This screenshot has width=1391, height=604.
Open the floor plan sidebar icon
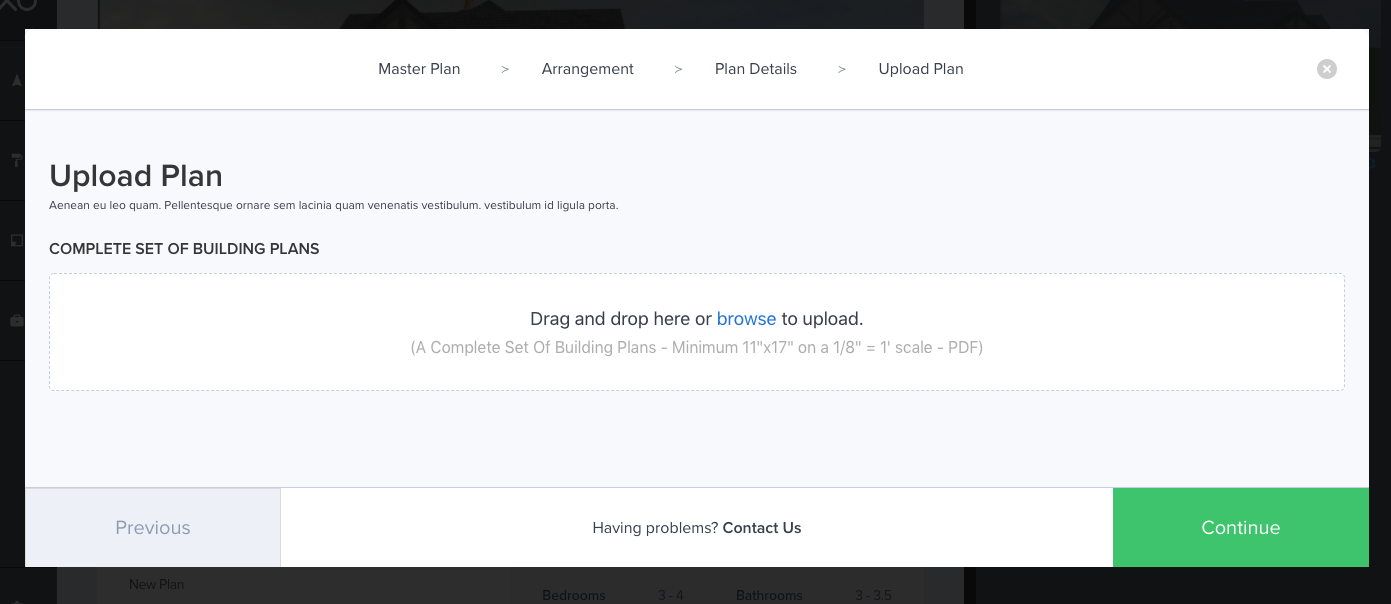pyautogui.click(x=16, y=241)
